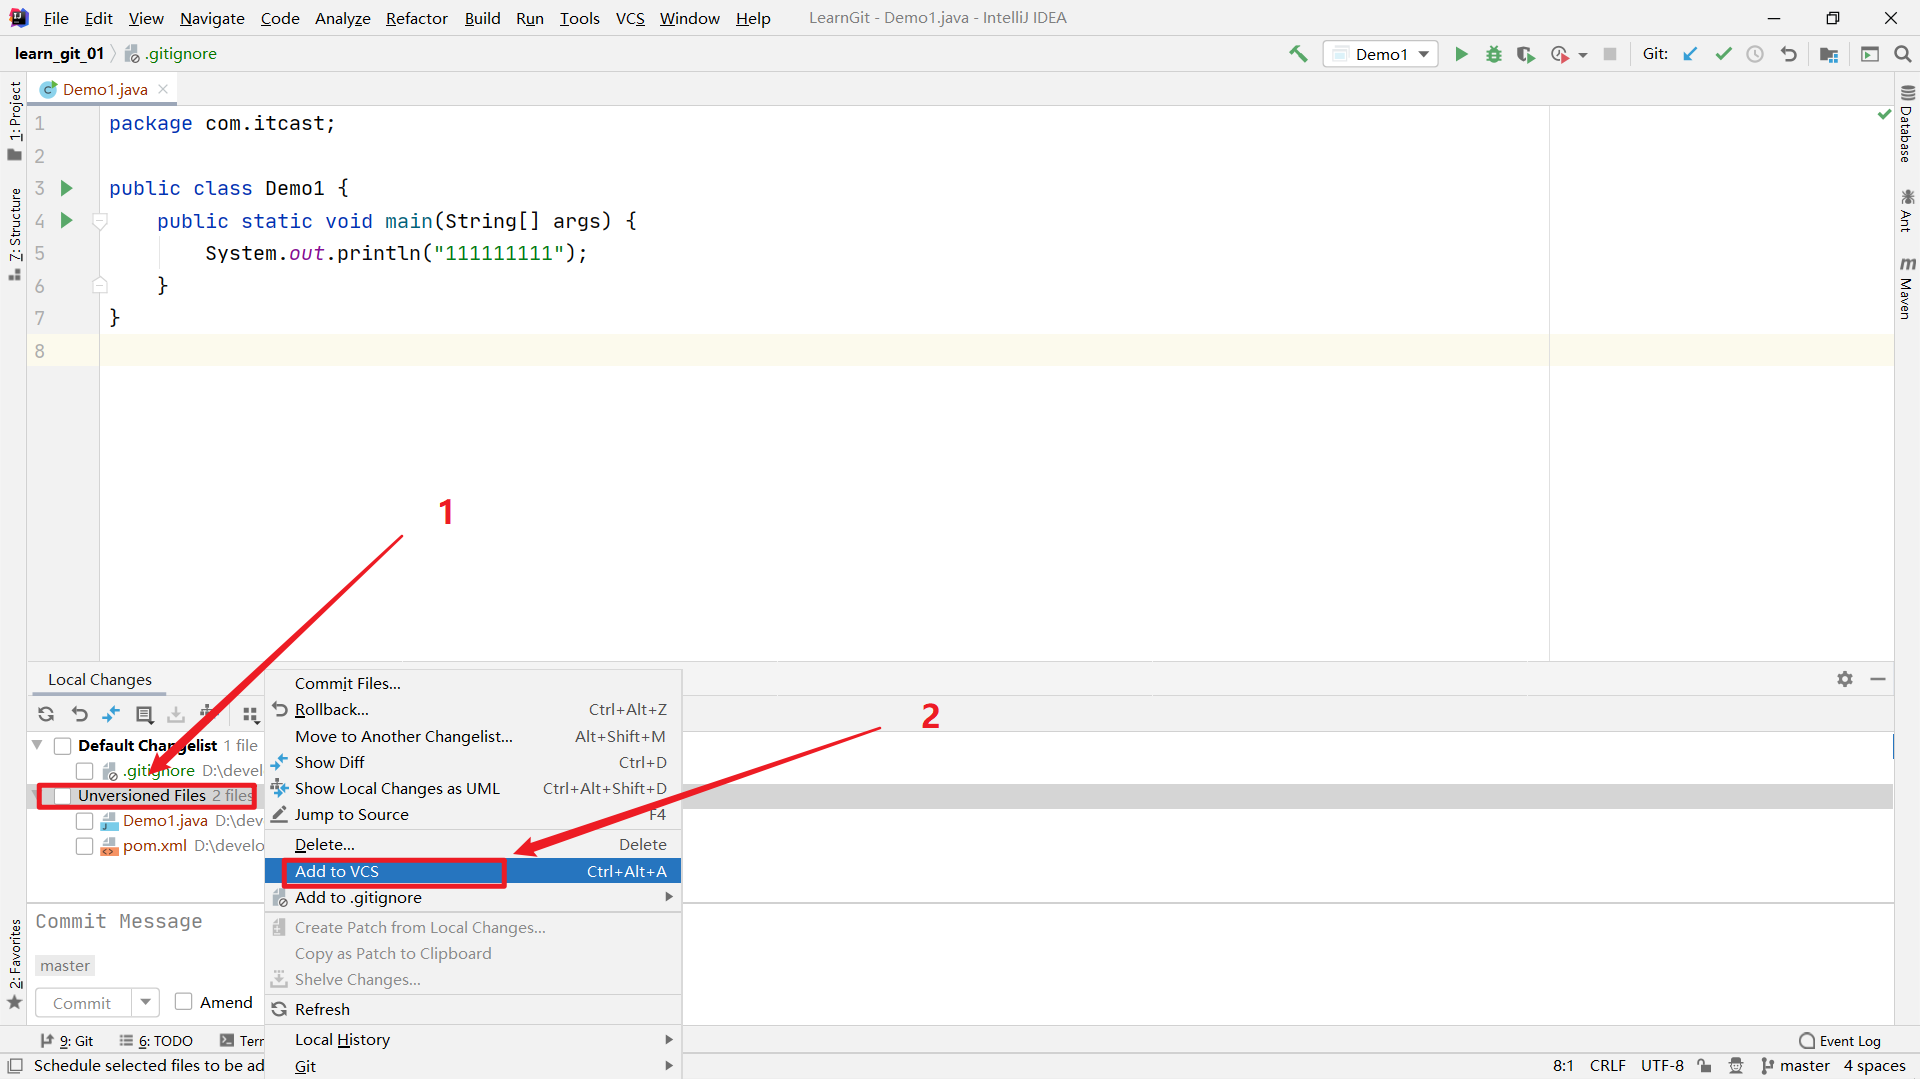Open the Commit button dropdown arrow
Image resolution: width=1920 pixels, height=1079 pixels.
(x=146, y=1002)
